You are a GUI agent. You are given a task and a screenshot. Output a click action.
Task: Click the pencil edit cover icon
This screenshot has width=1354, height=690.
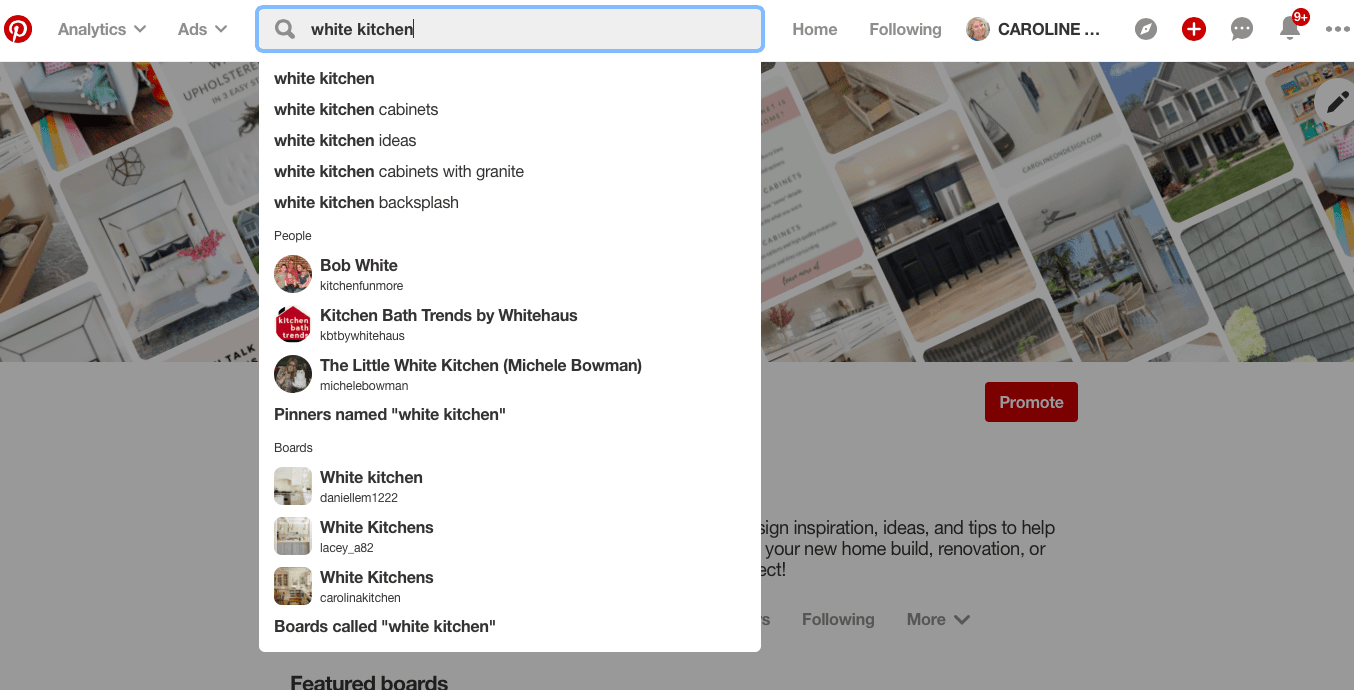coord(1337,101)
